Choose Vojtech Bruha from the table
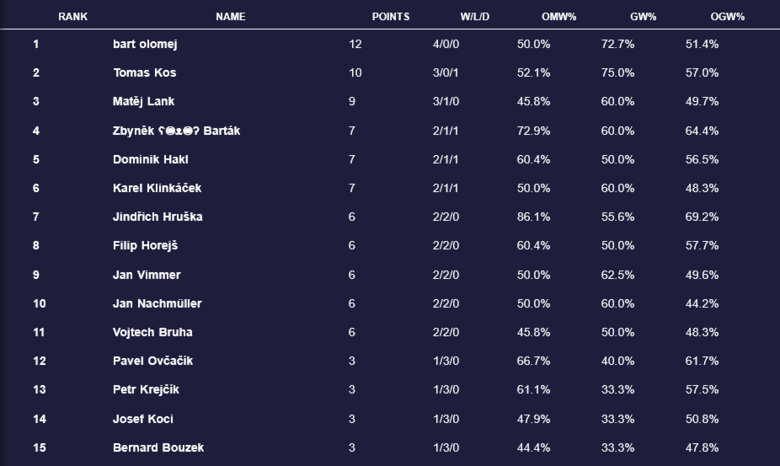Screen dimensions: 780x466 (x=153, y=332)
